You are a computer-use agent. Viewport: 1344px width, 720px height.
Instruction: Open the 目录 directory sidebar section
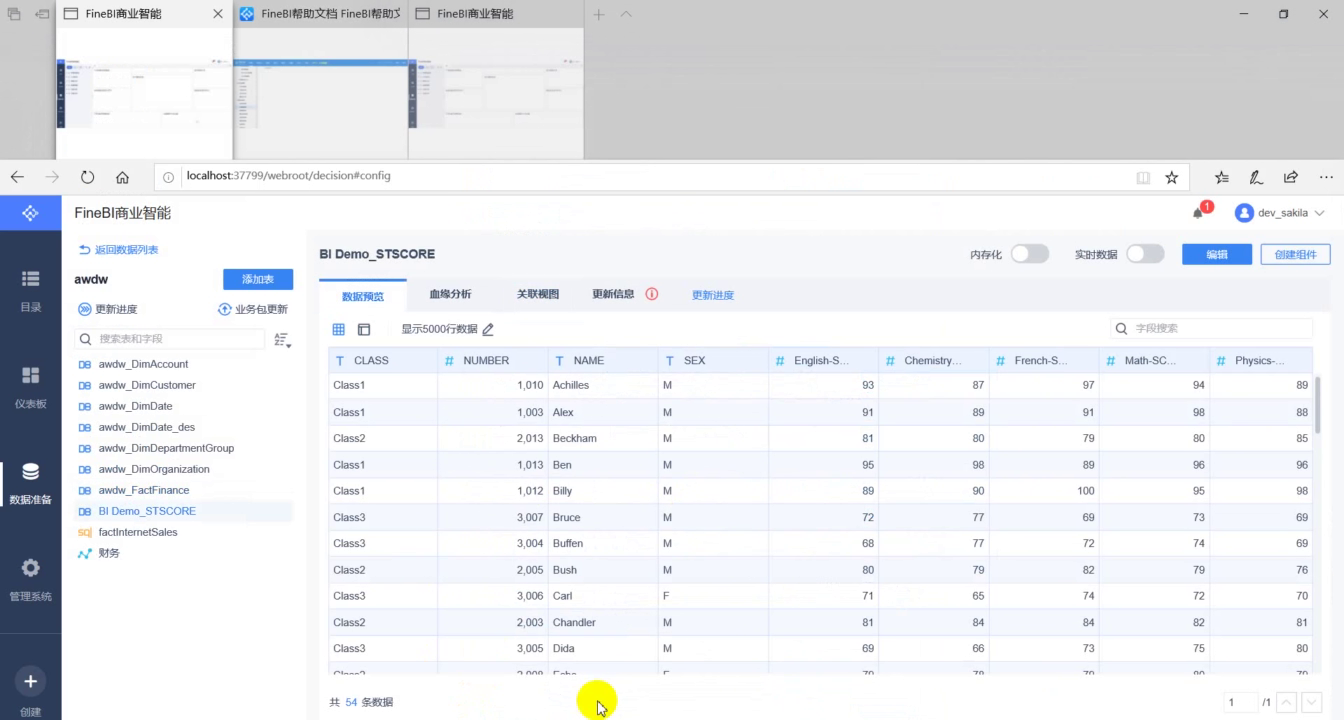[30, 290]
